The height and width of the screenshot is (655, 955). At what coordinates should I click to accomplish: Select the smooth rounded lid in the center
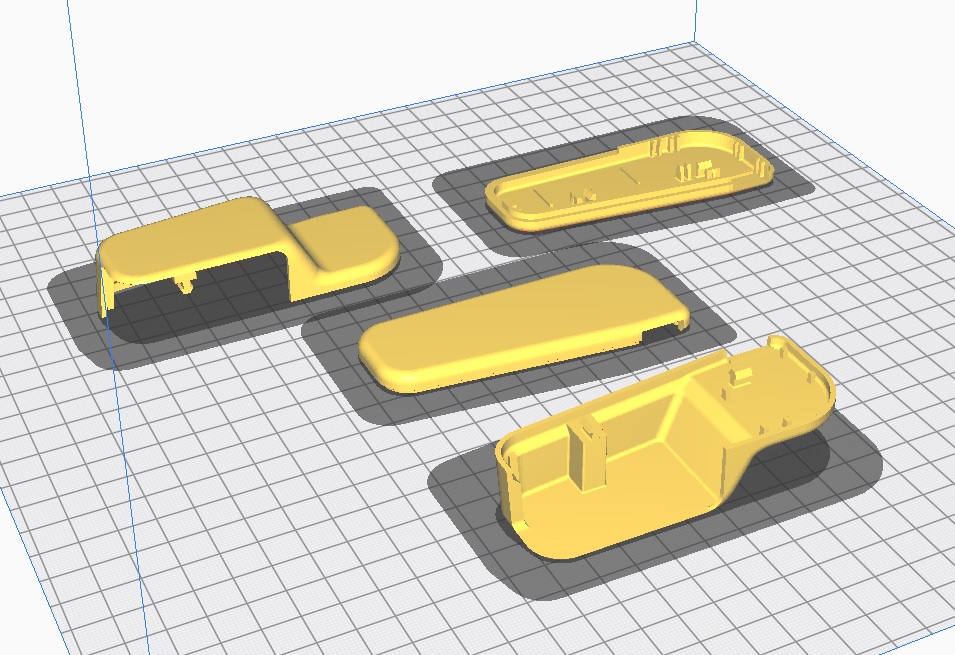tap(520, 325)
